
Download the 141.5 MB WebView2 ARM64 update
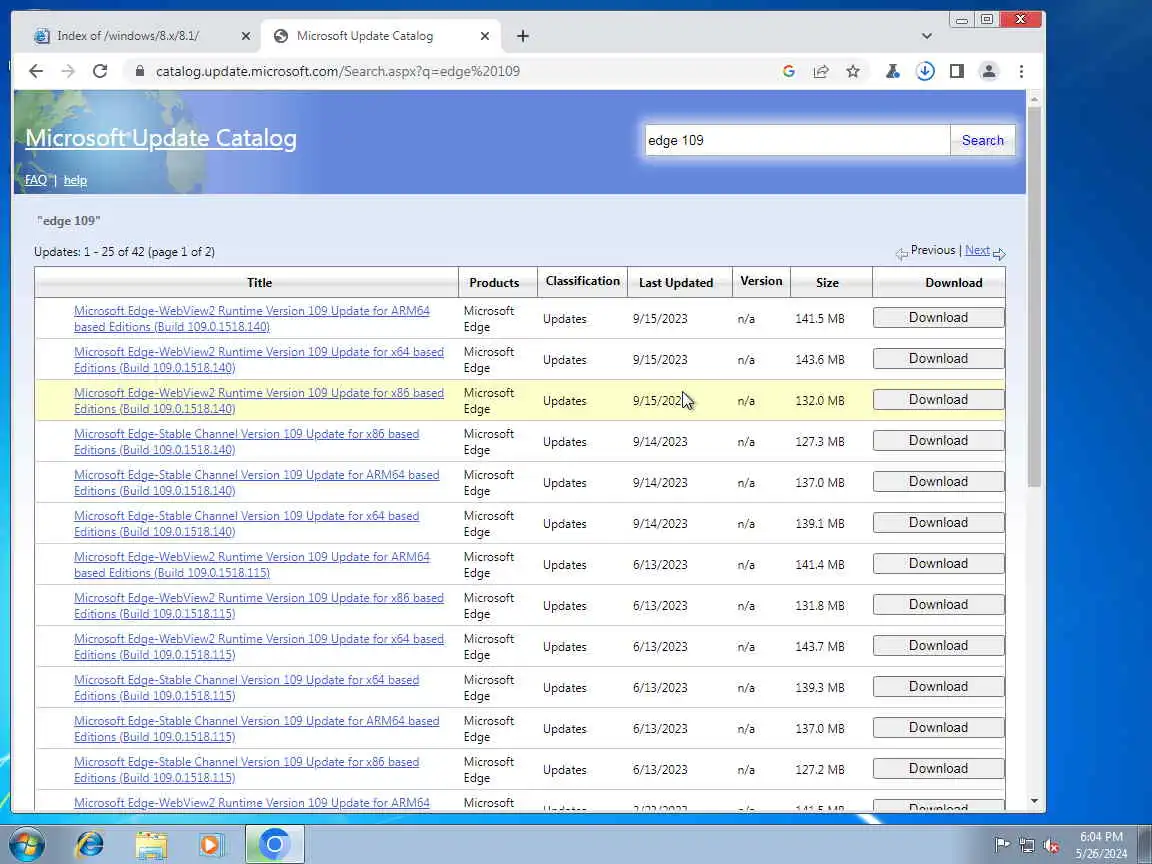(938, 317)
